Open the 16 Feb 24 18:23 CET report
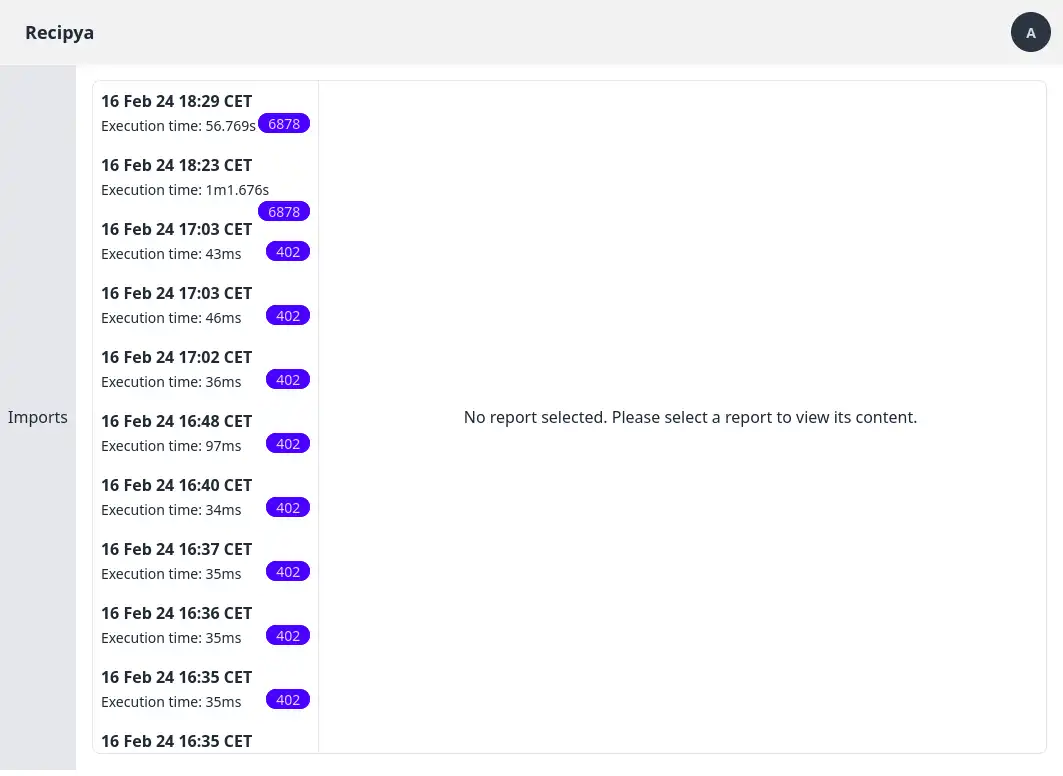The width and height of the screenshot is (1063, 776). point(205,178)
